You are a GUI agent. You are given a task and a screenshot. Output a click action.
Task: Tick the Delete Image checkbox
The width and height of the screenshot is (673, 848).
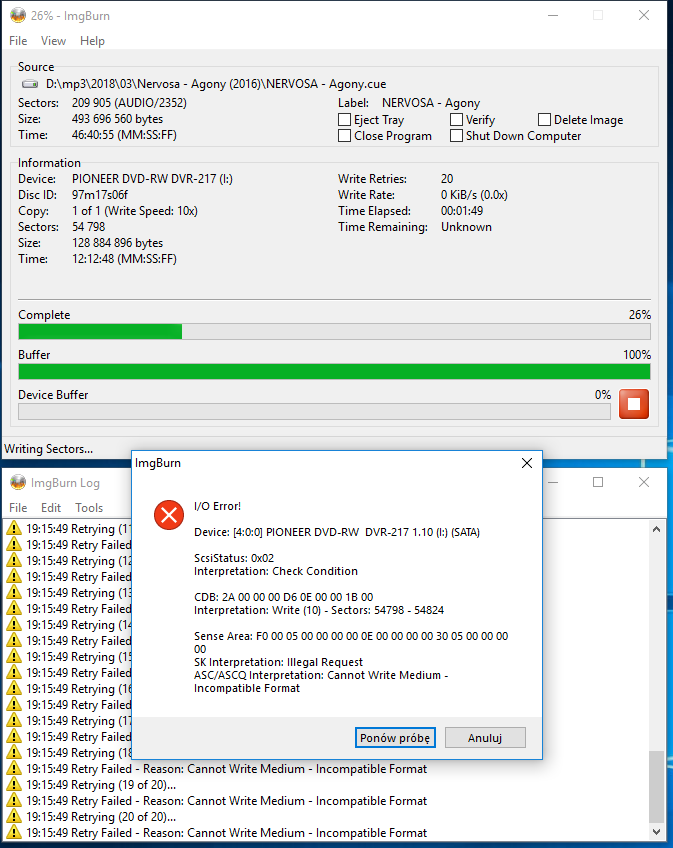click(x=544, y=120)
